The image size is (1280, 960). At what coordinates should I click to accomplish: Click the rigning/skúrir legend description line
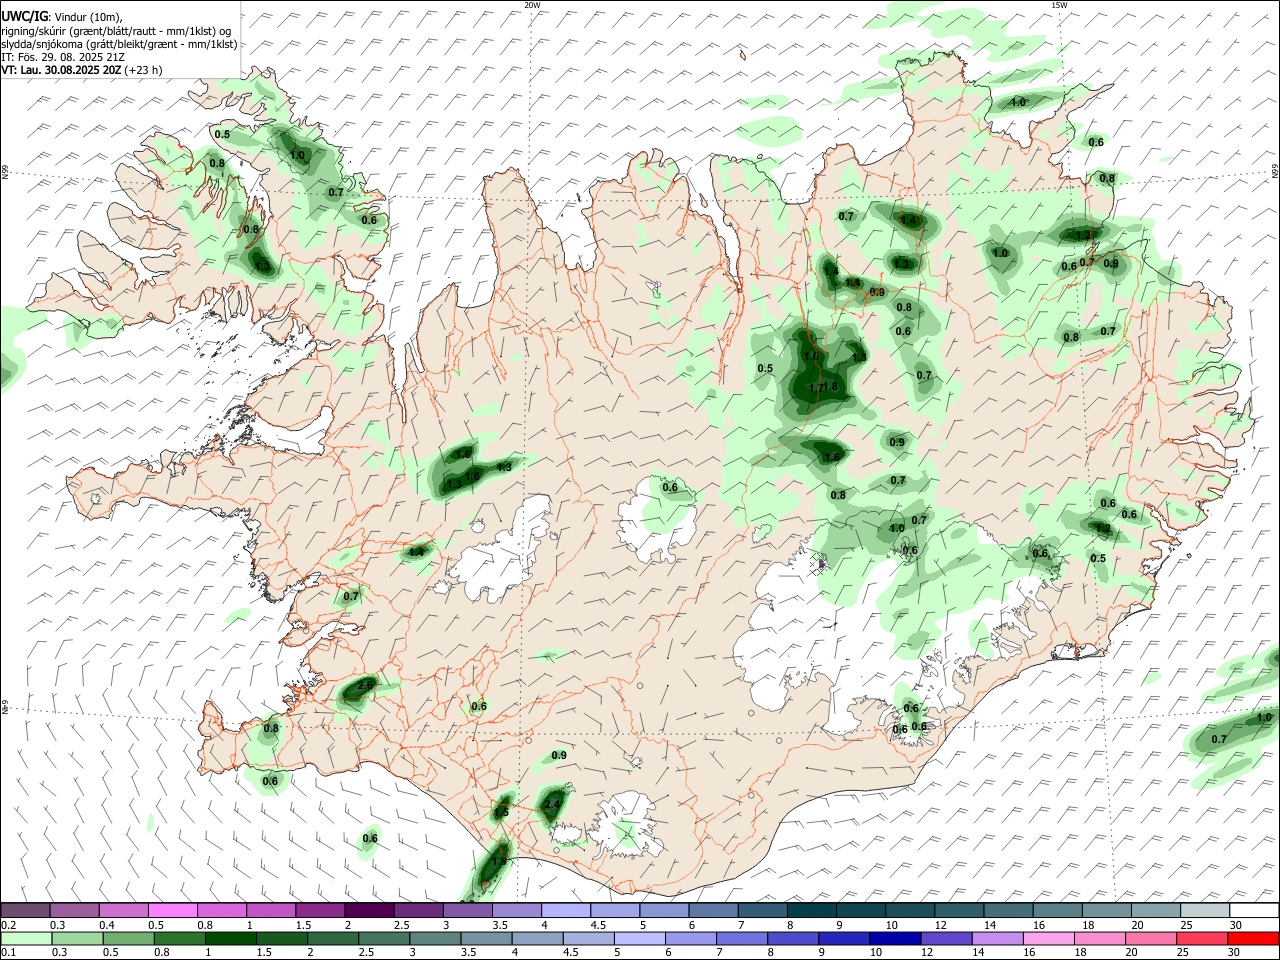click(x=115, y=30)
